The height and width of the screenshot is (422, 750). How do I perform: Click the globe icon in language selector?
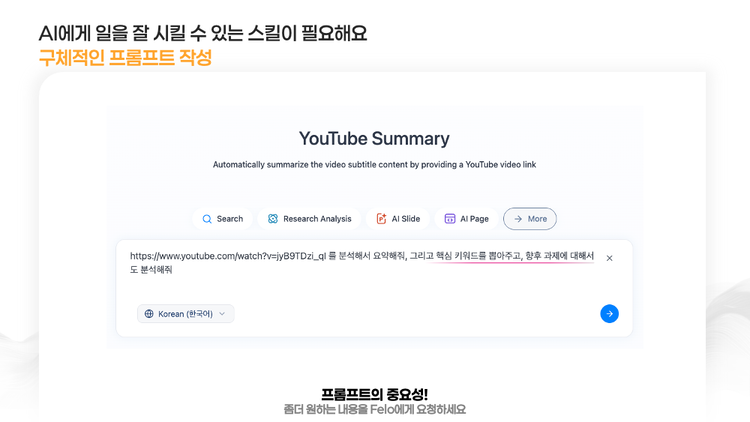(149, 314)
